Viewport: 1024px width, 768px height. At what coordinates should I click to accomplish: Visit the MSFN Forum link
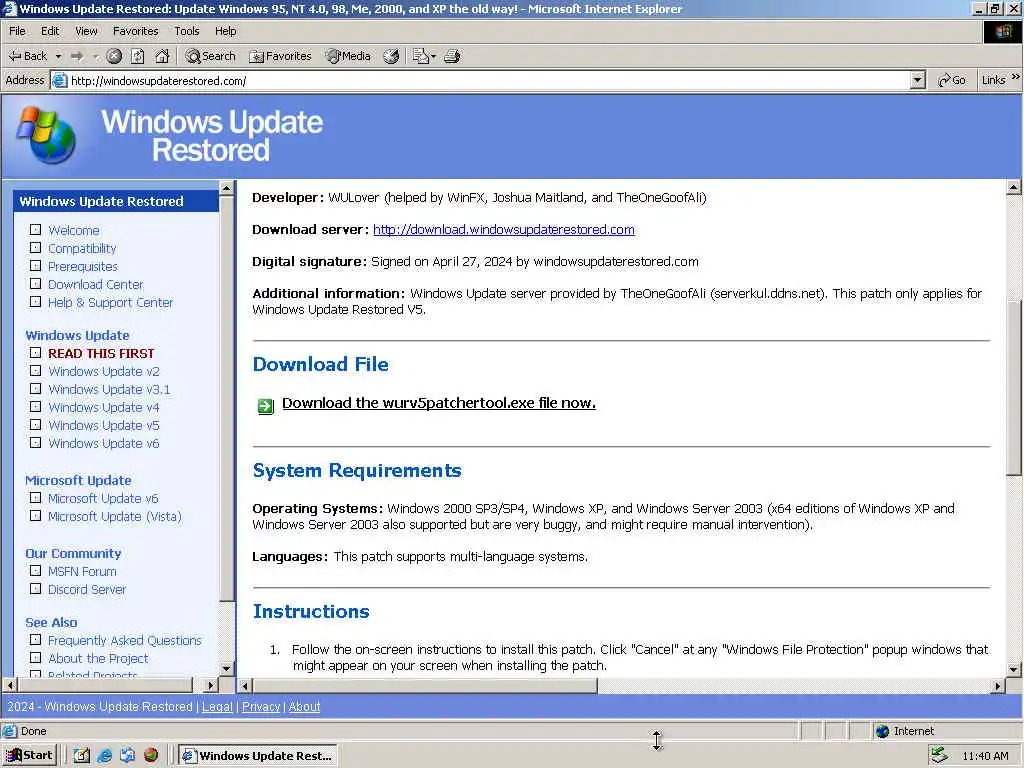pos(82,571)
